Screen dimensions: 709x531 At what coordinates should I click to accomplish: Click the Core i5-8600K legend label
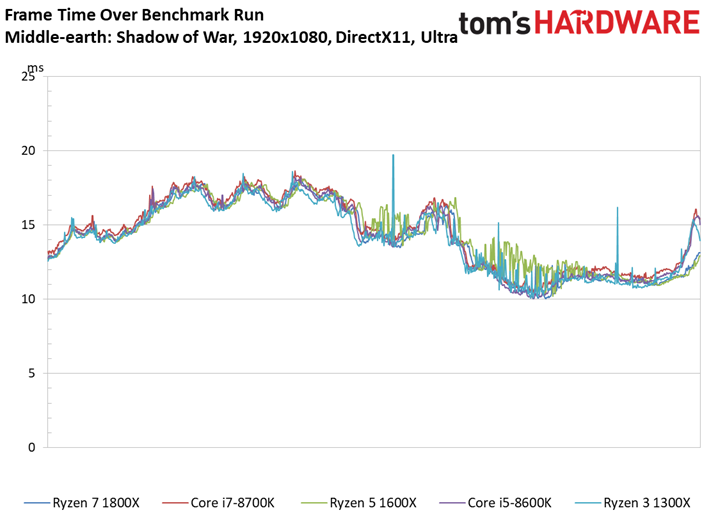(x=509, y=503)
